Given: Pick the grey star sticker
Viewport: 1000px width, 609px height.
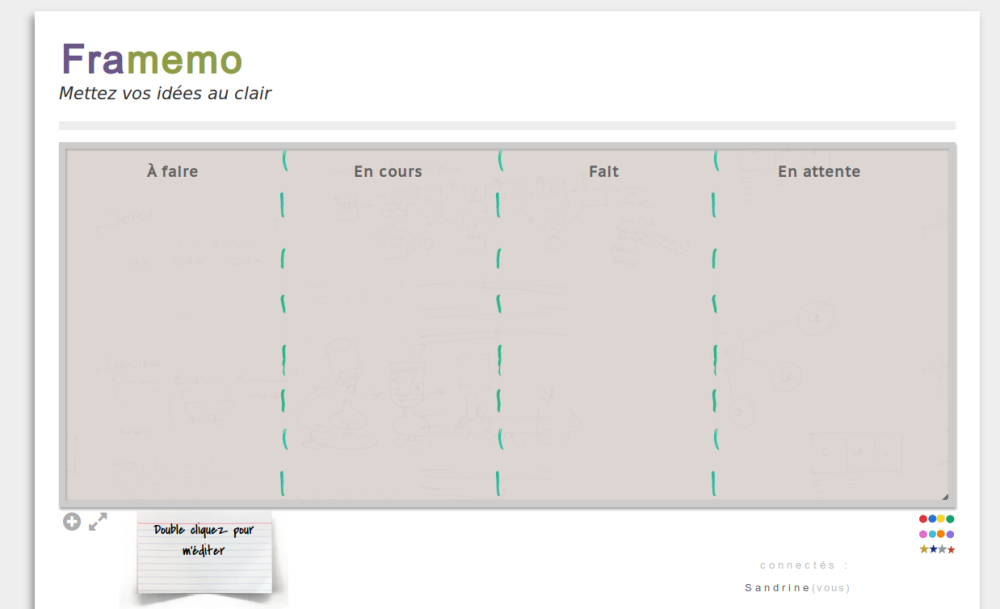Looking at the screenshot, I should click(942, 549).
